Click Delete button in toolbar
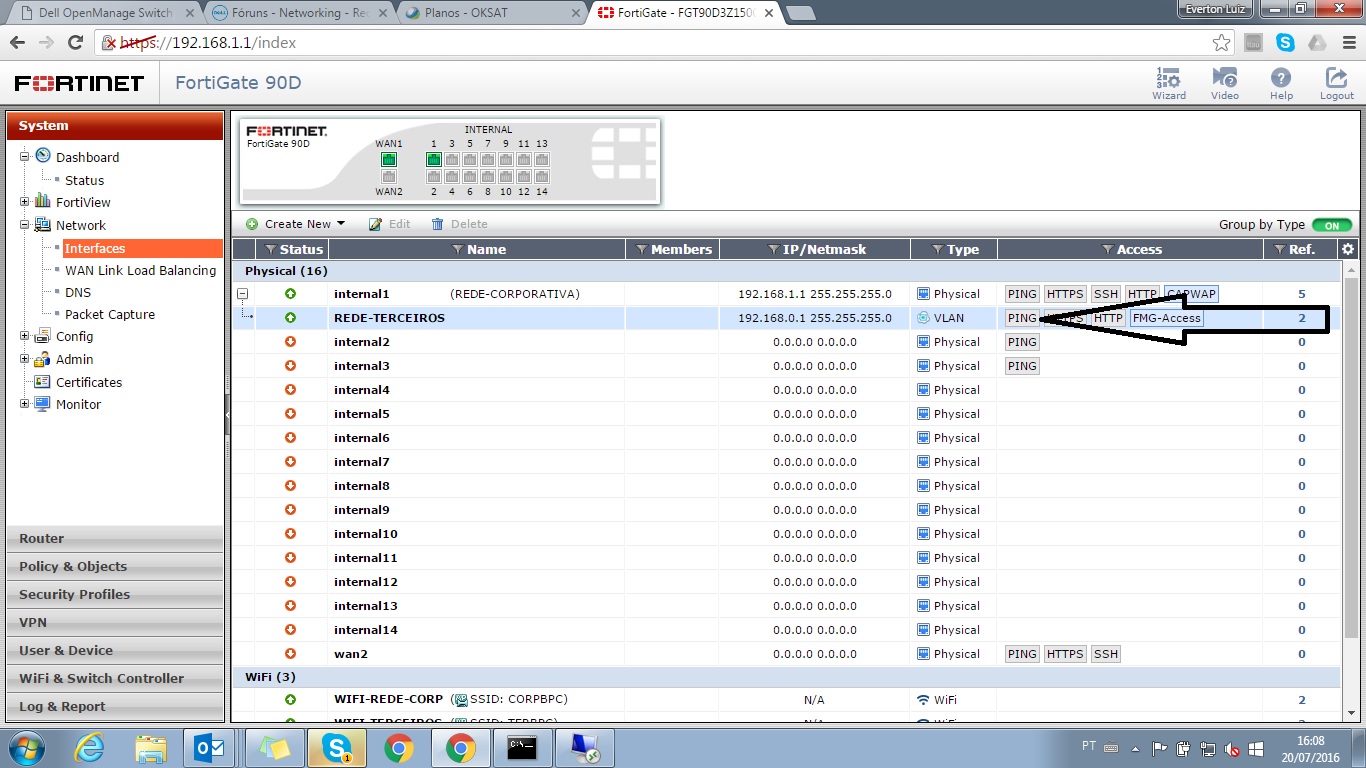1366x768 pixels. (459, 224)
